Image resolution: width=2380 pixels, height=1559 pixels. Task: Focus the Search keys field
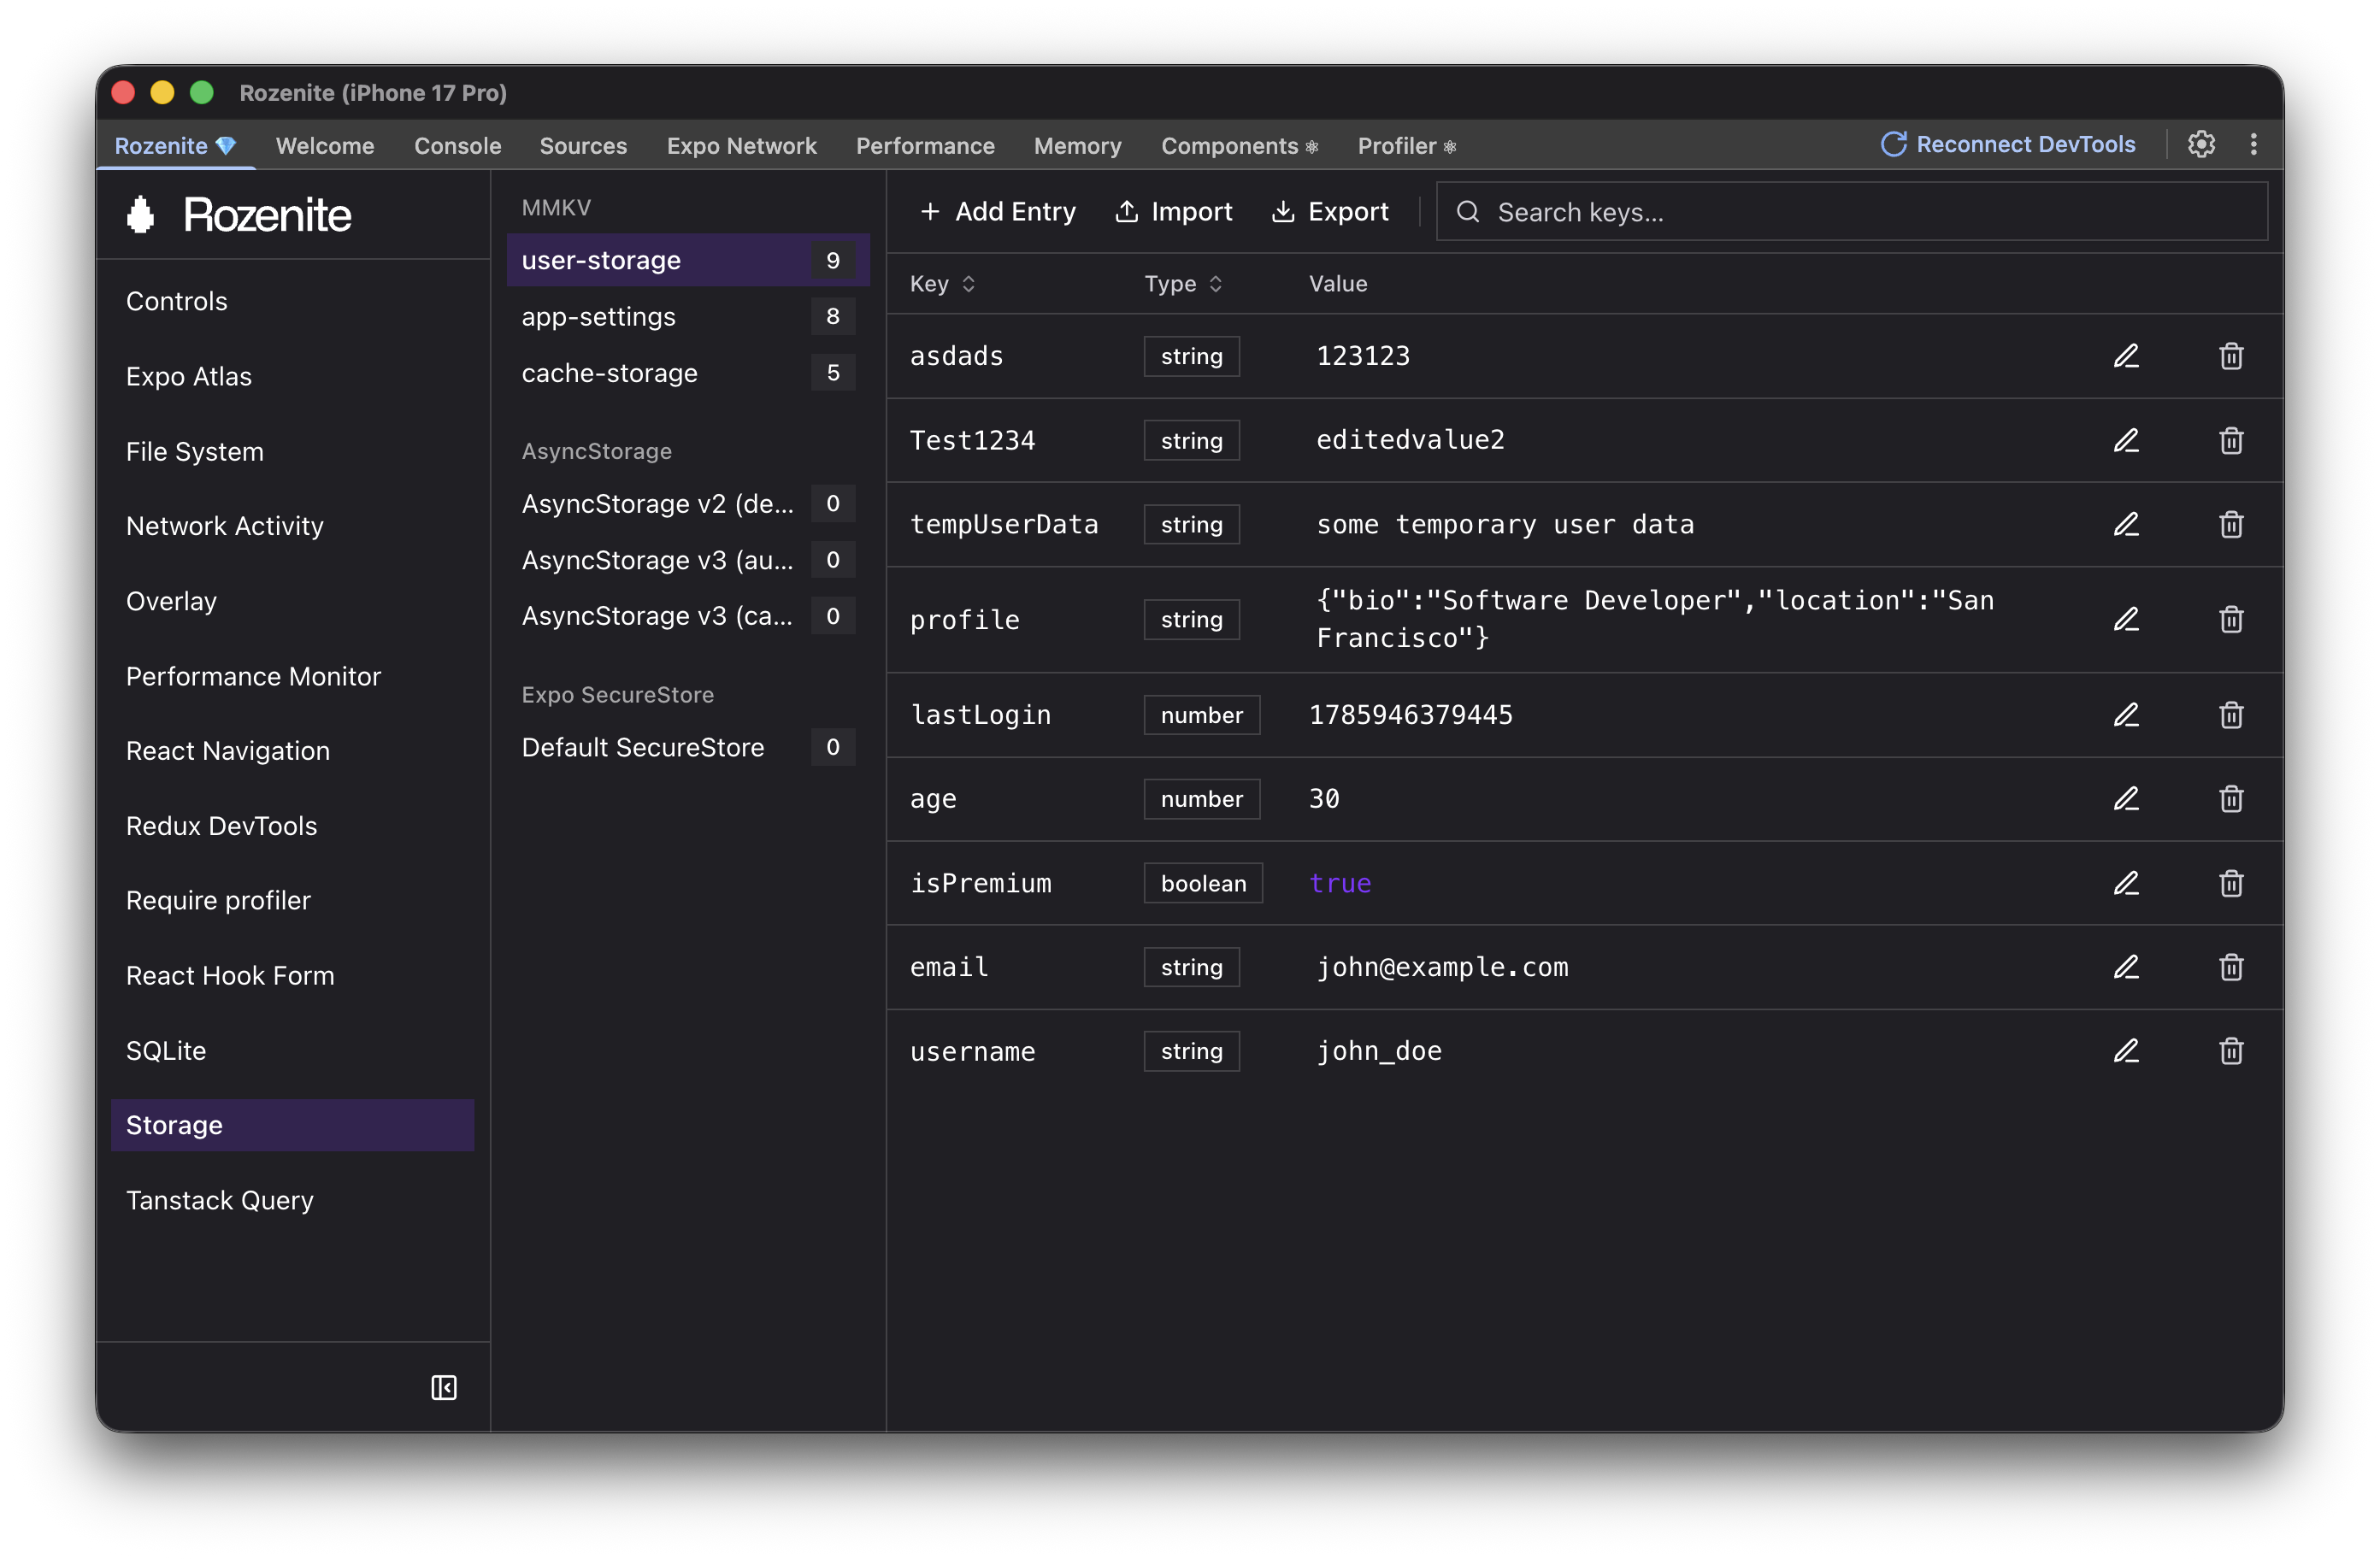[x=1851, y=212]
